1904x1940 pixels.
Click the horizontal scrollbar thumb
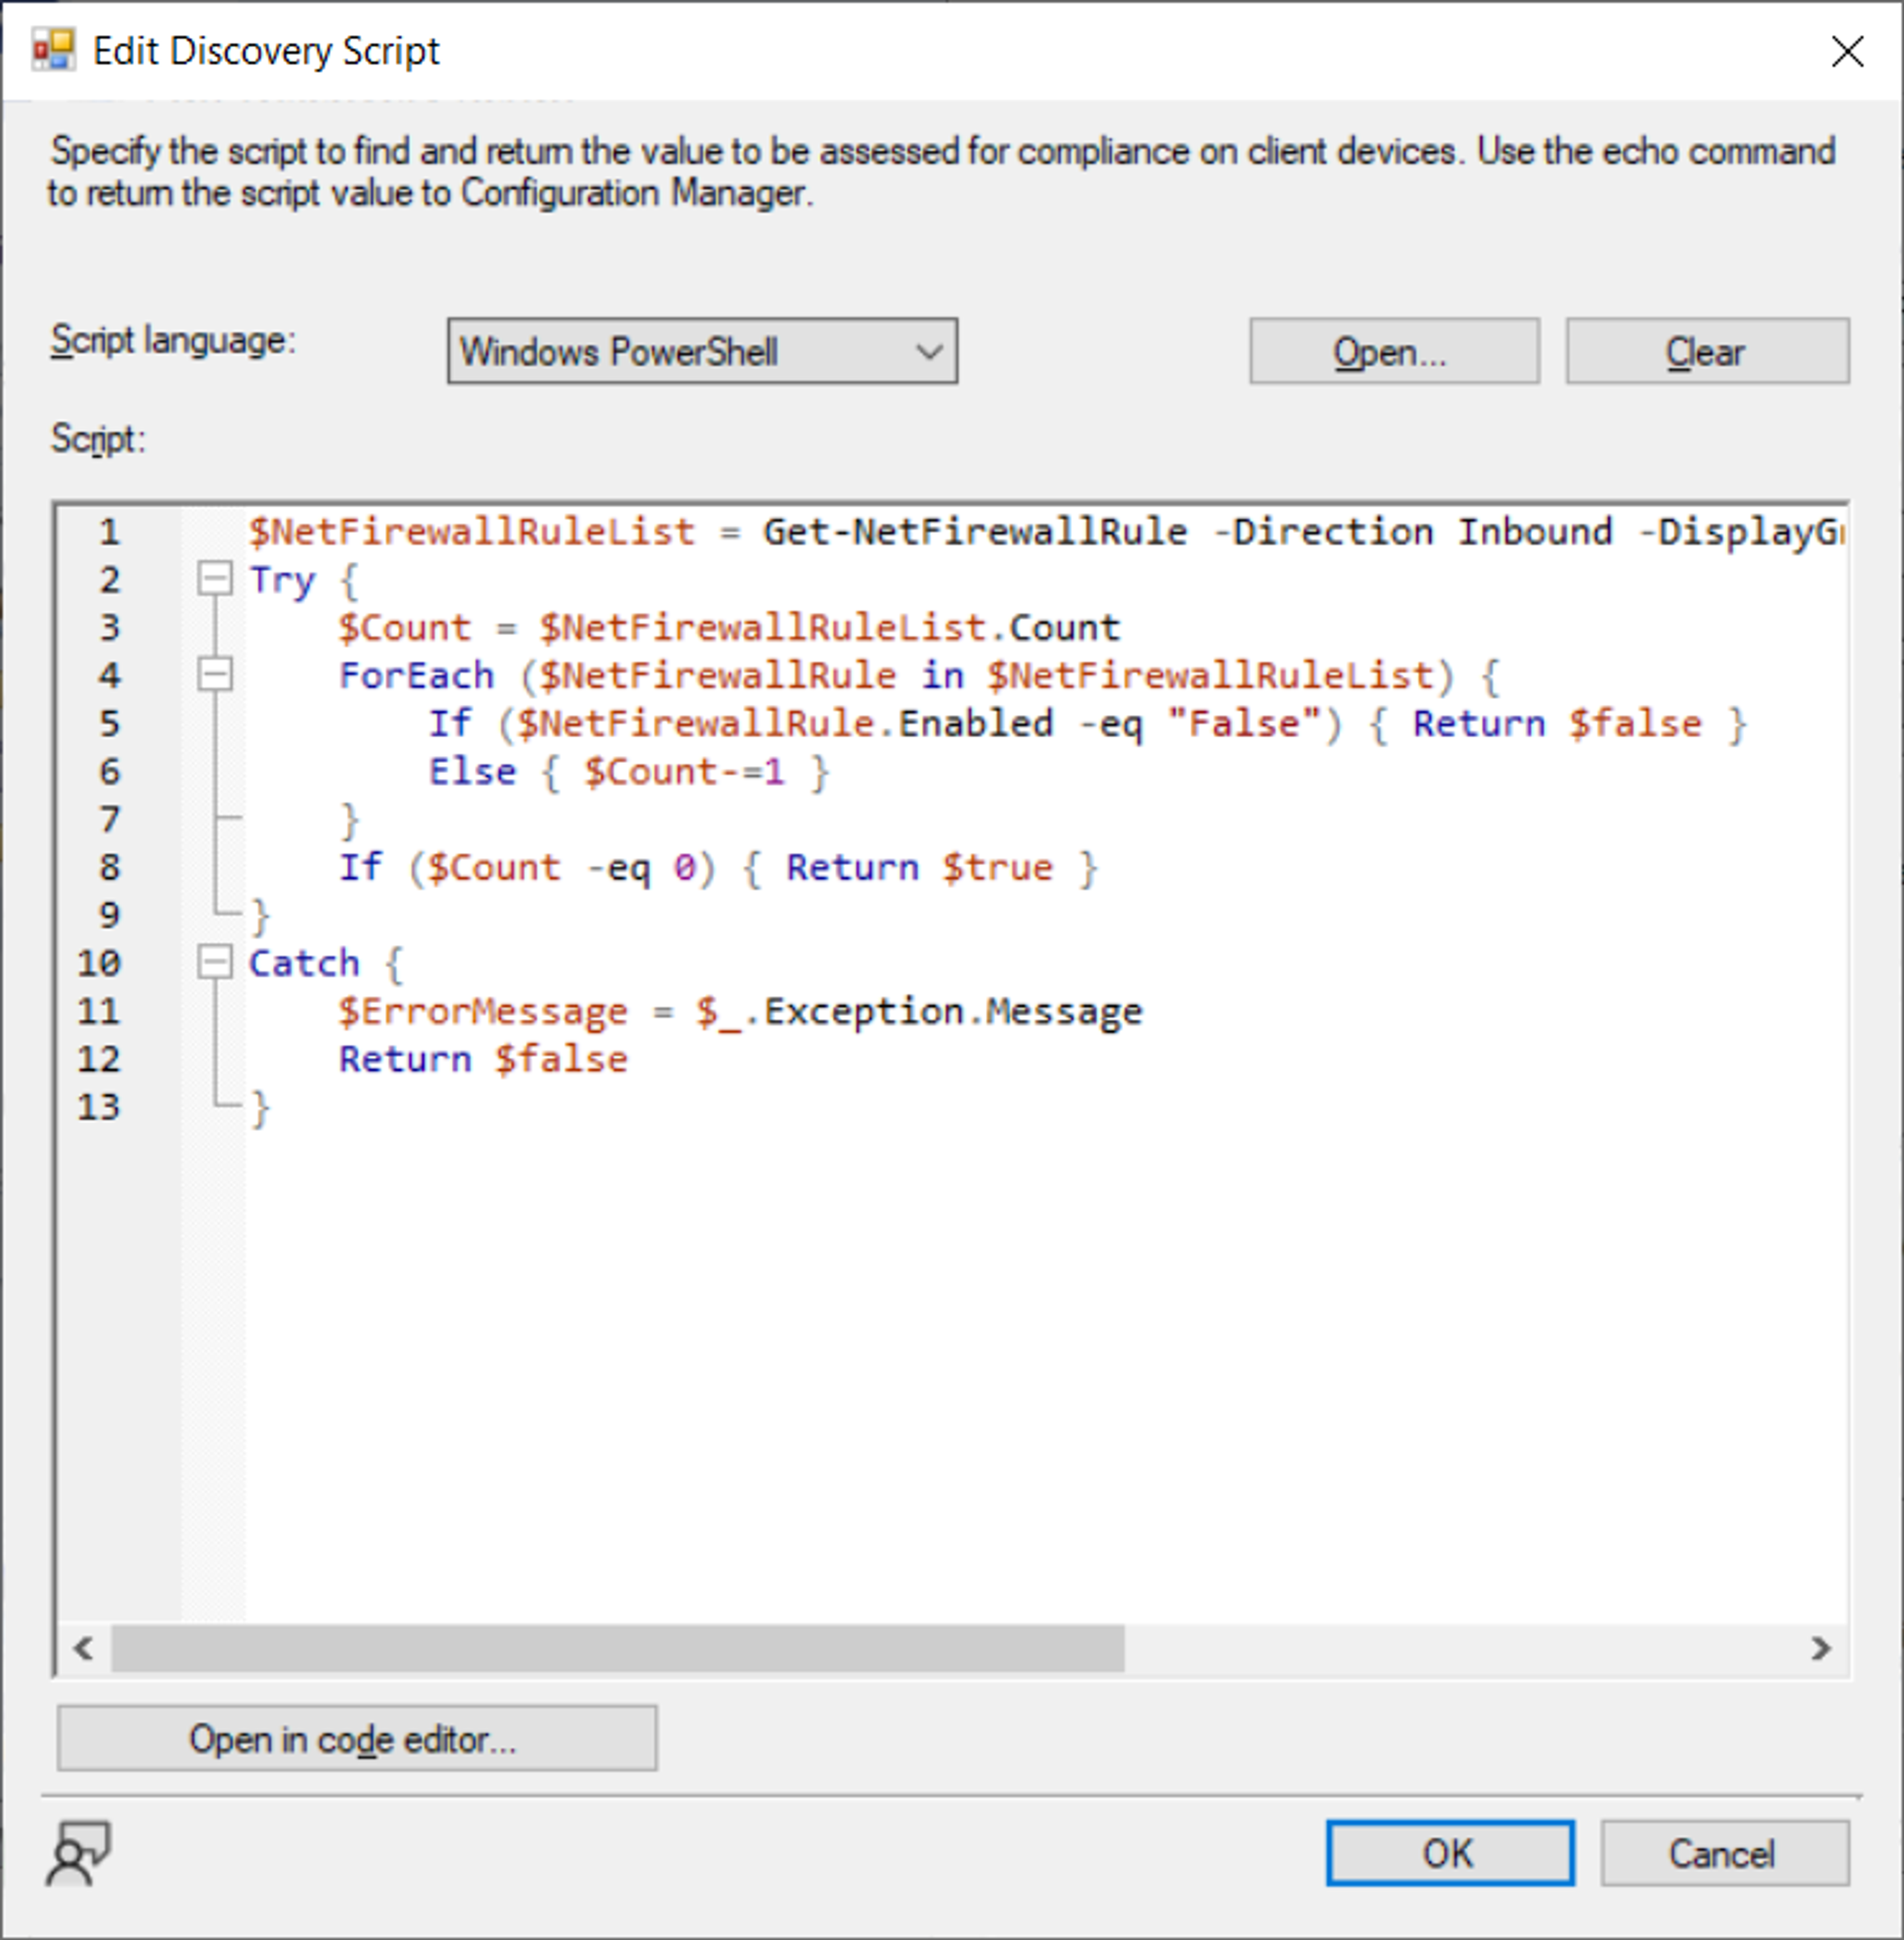tap(618, 1648)
